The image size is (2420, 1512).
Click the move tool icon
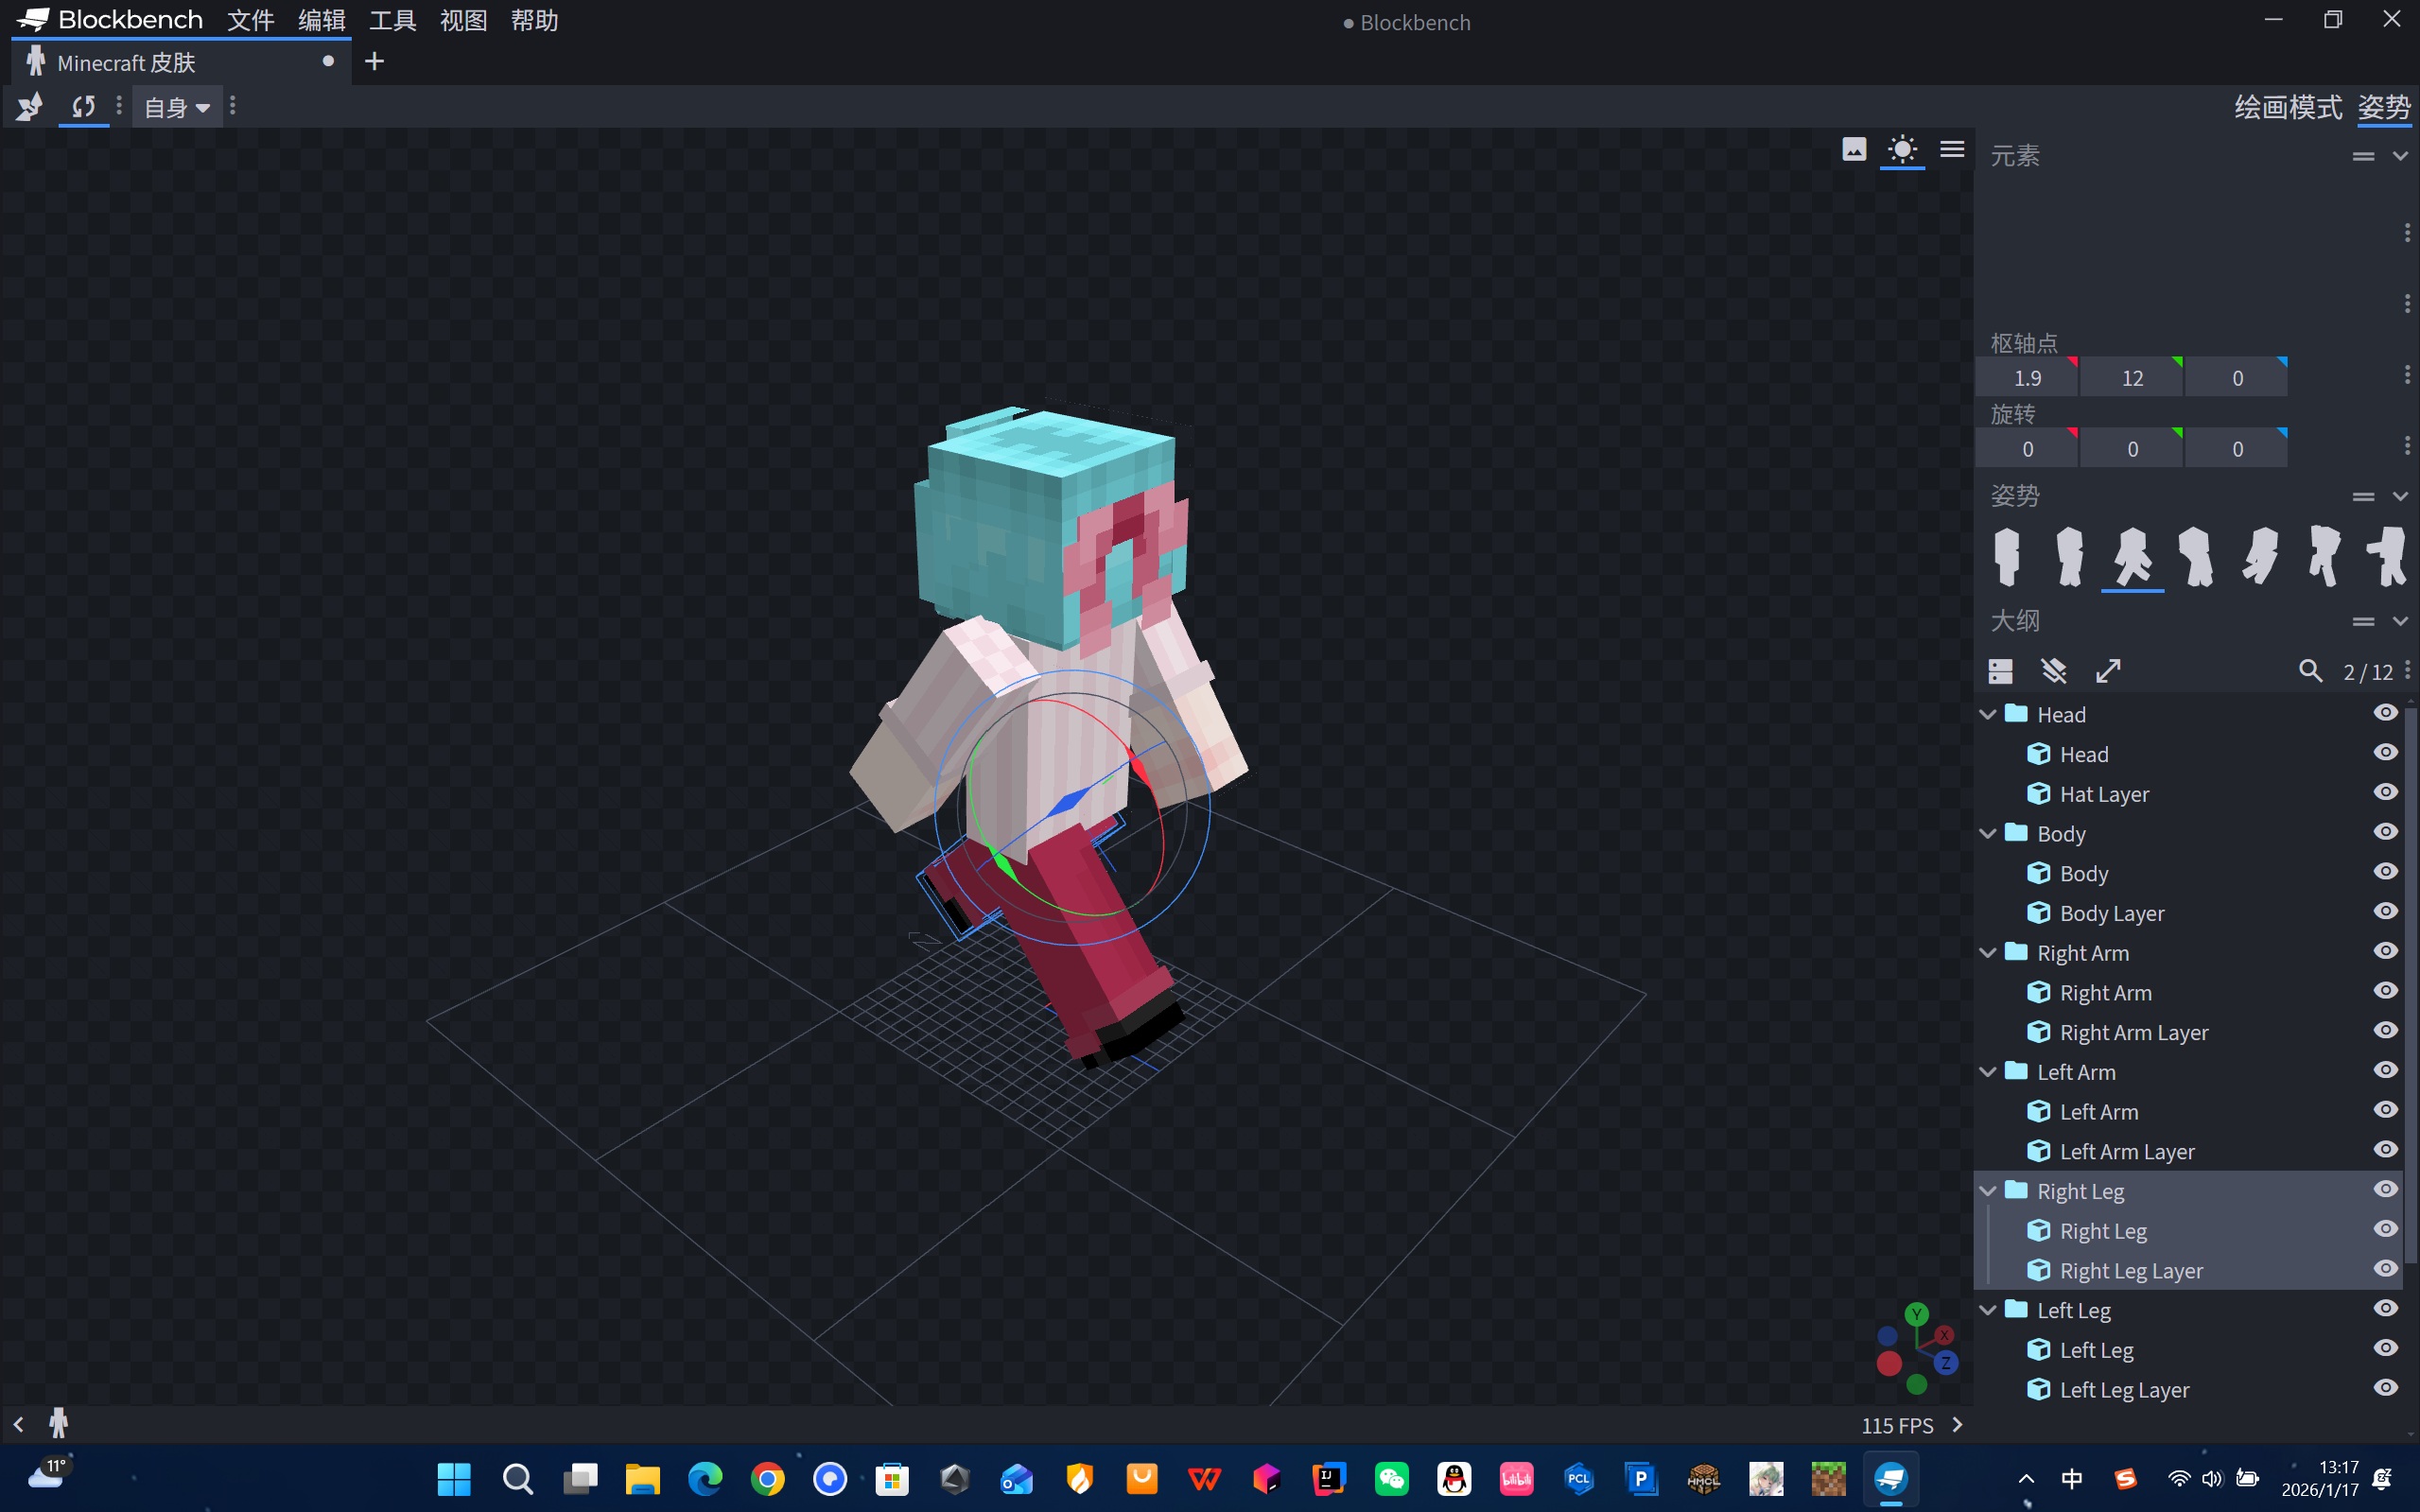30,107
